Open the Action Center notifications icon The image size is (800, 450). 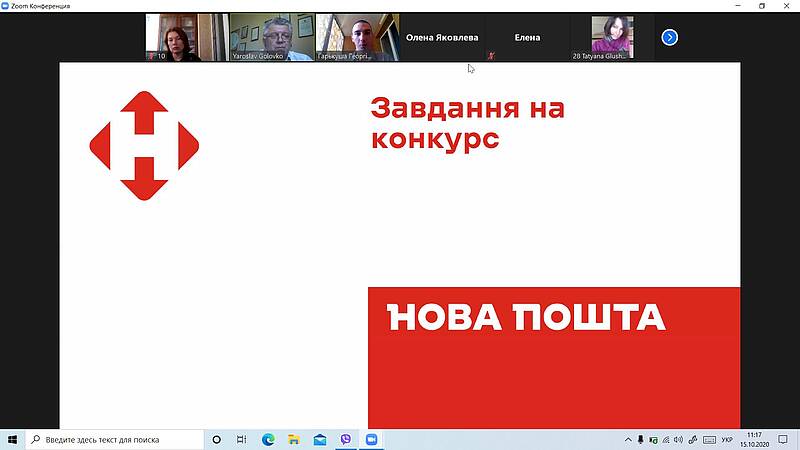coord(783,439)
